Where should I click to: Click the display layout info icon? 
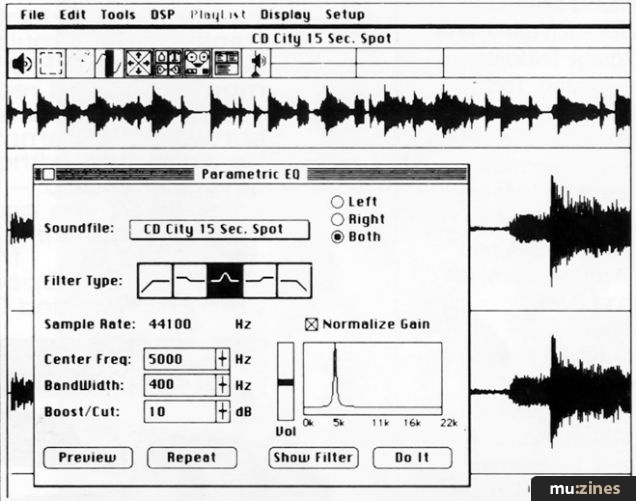tap(227, 63)
